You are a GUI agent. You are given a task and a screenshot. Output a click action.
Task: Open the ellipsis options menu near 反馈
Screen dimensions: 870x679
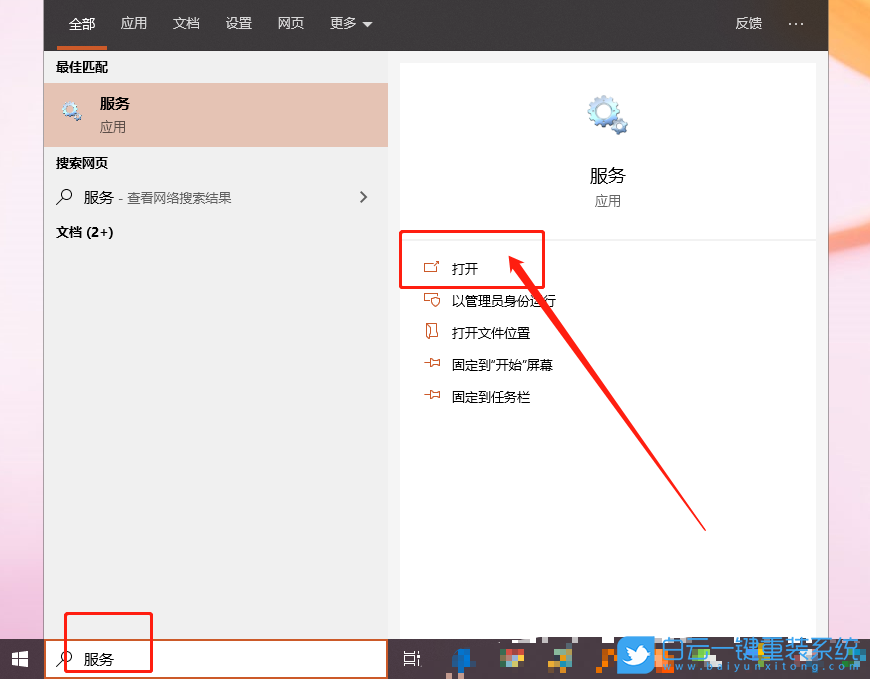796,24
